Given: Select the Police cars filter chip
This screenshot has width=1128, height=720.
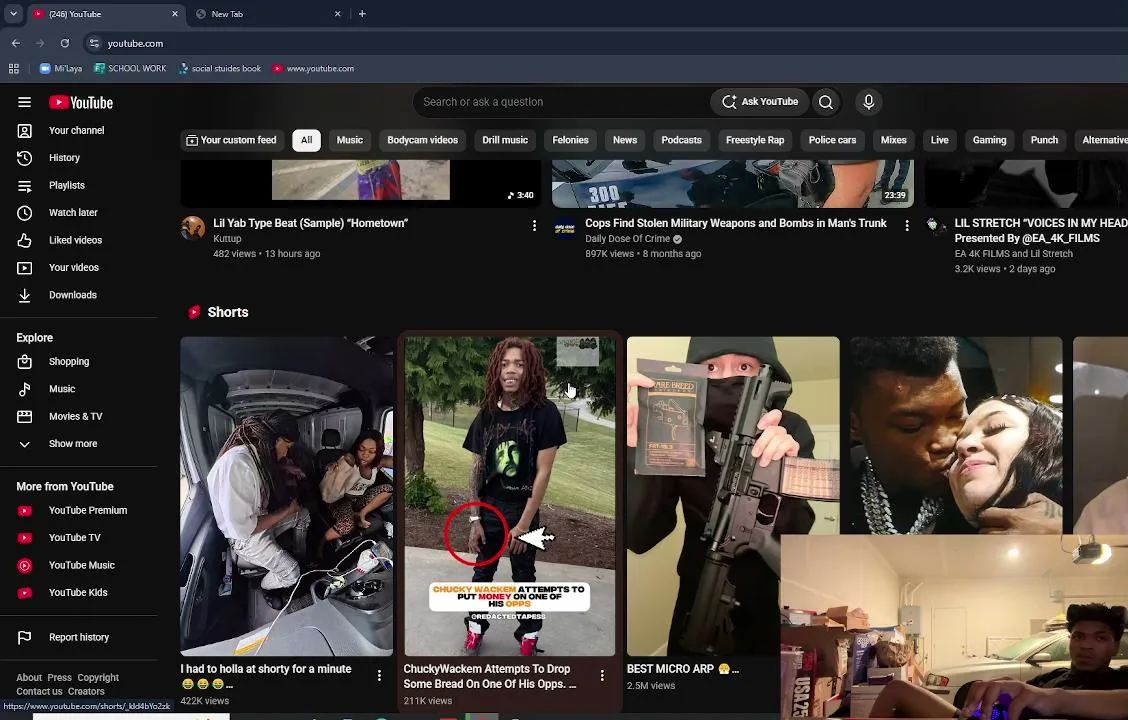Looking at the screenshot, I should coord(832,140).
